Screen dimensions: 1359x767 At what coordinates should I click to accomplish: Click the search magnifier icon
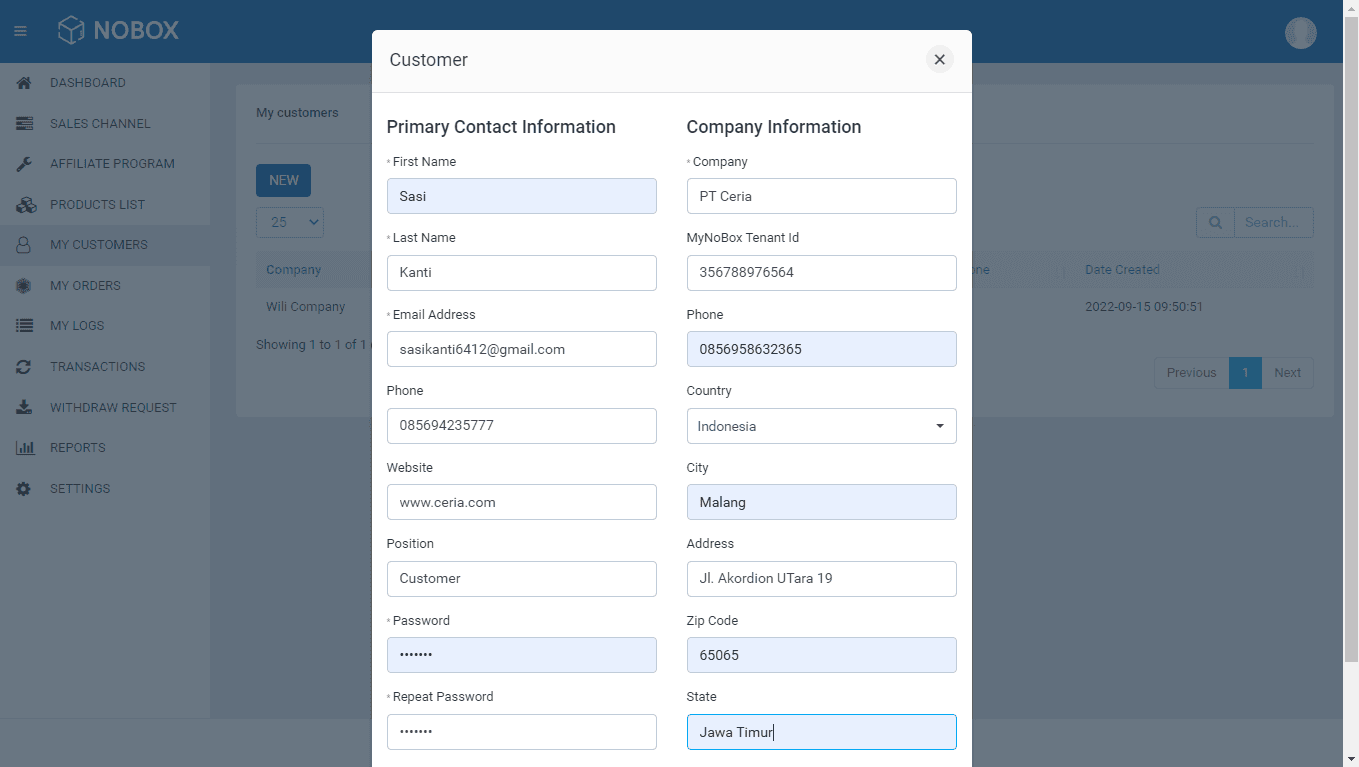tap(1215, 222)
